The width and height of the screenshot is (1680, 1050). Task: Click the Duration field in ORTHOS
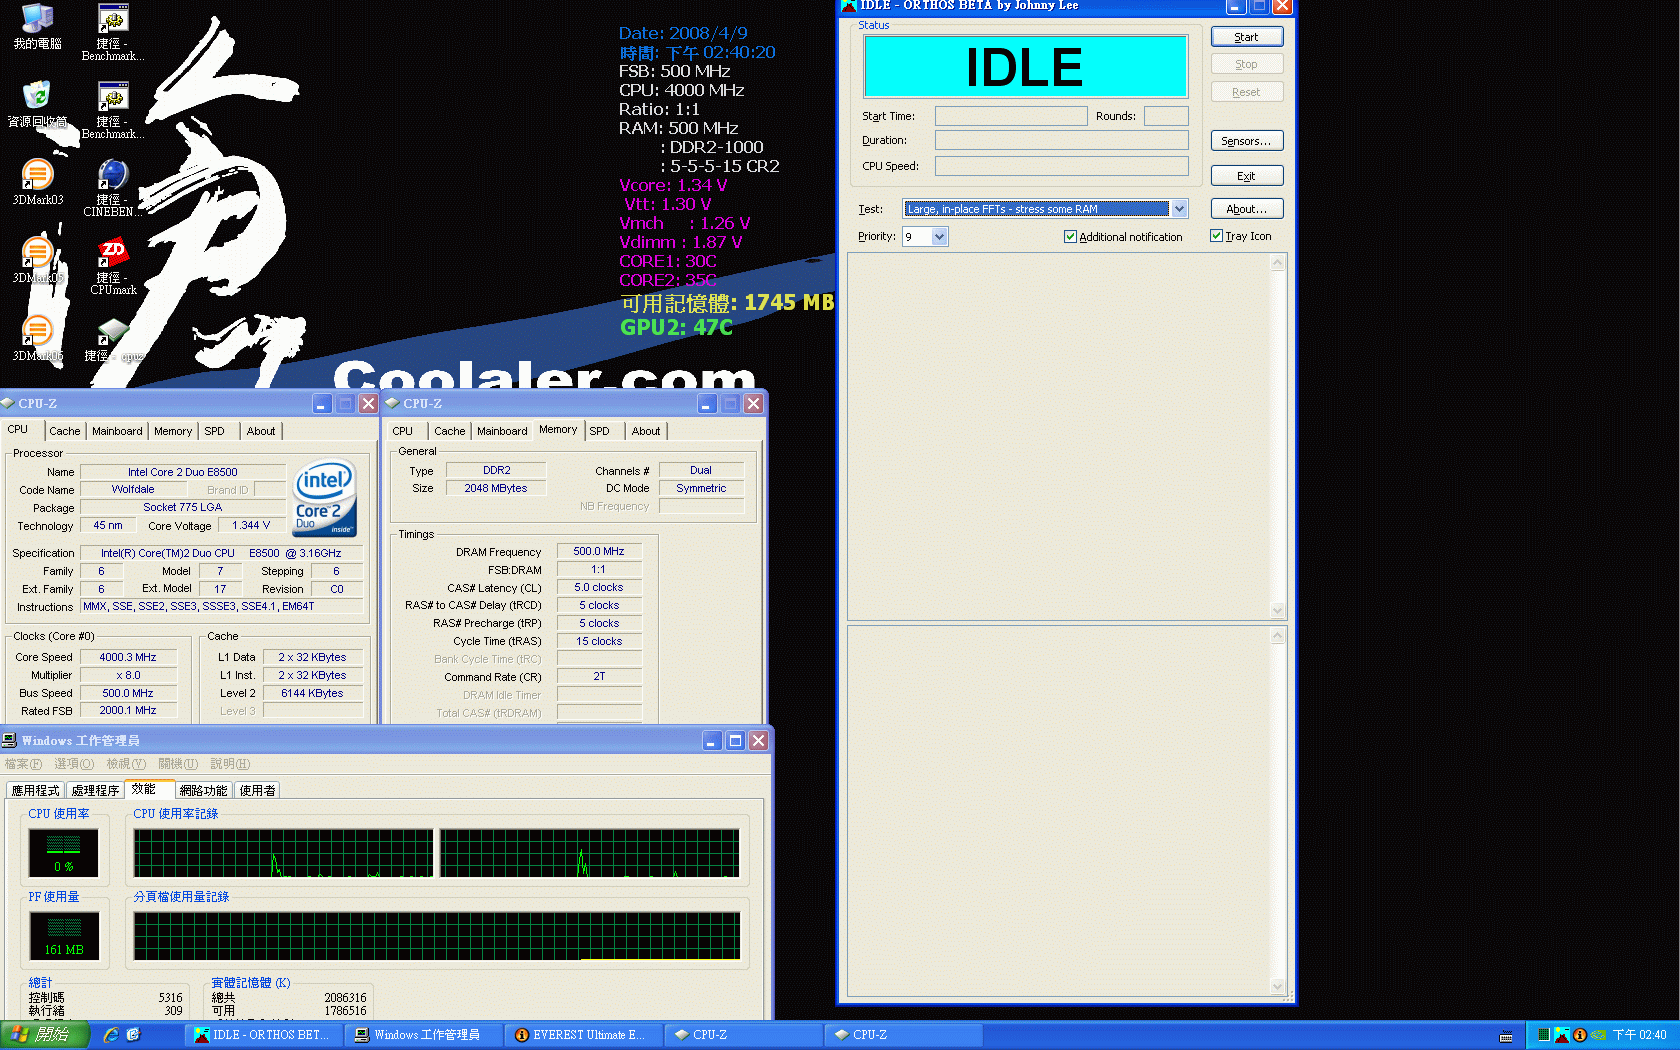1062,140
